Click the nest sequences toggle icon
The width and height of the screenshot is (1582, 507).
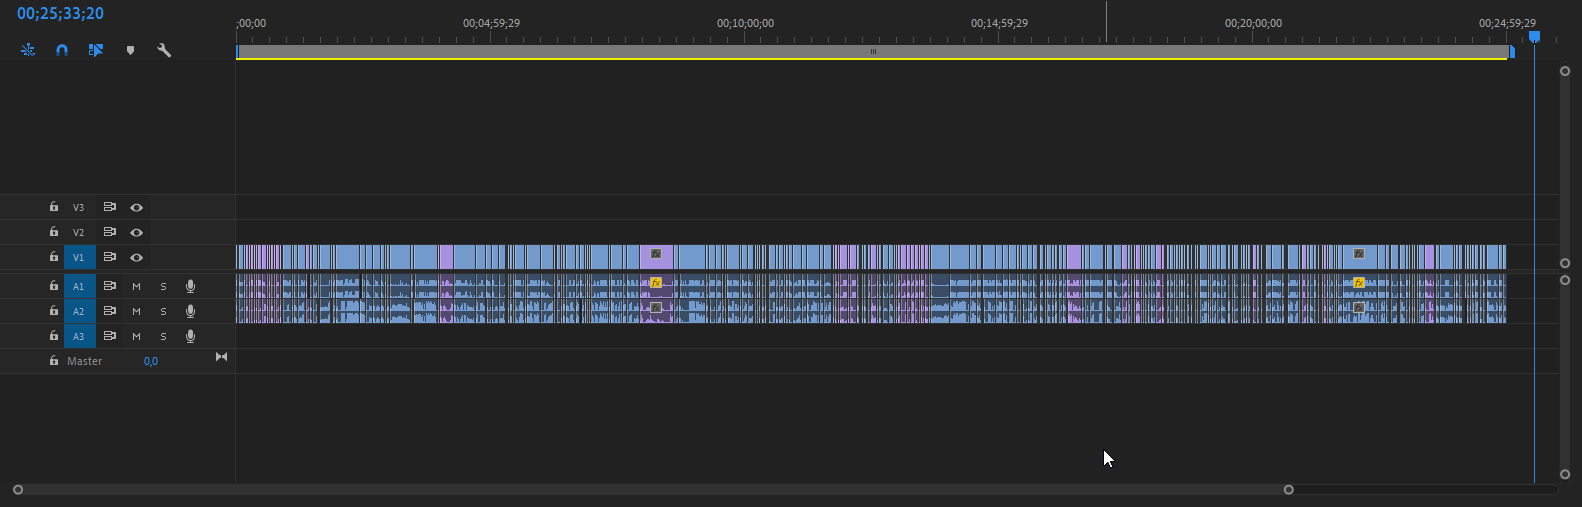click(28, 50)
